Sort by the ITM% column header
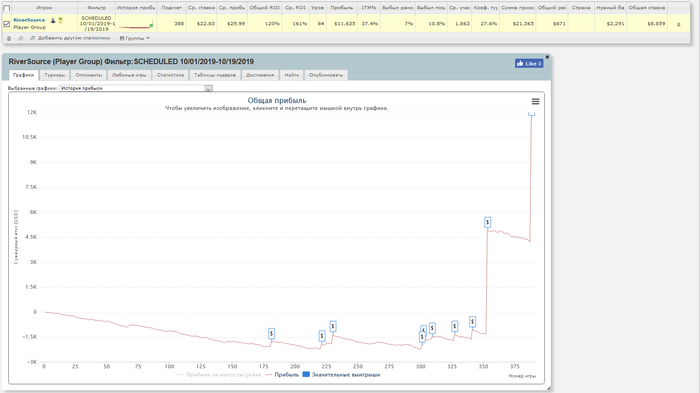700x393 pixels. (x=369, y=8)
